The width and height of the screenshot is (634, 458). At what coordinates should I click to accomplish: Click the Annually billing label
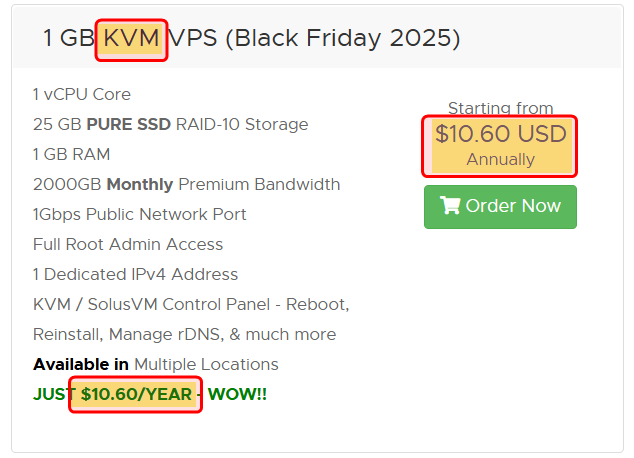coord(500,160)
